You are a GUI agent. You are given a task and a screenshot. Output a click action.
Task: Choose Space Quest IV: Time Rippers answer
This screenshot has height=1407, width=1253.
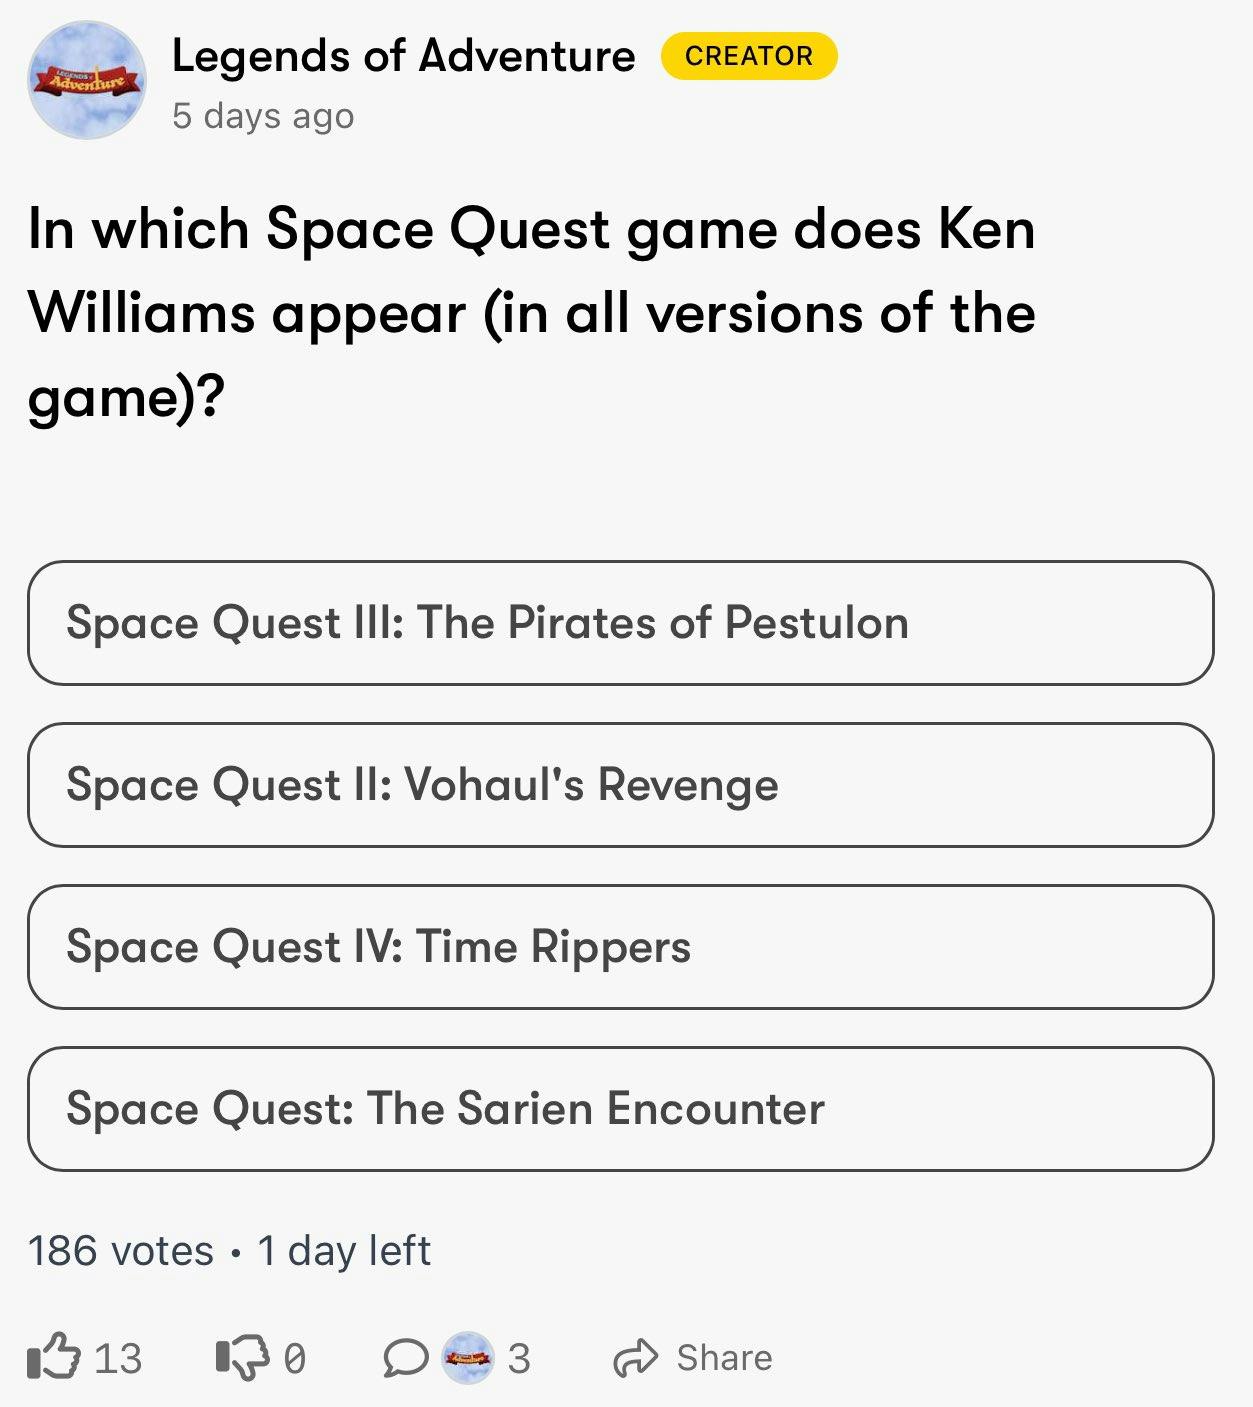point(620,947)
